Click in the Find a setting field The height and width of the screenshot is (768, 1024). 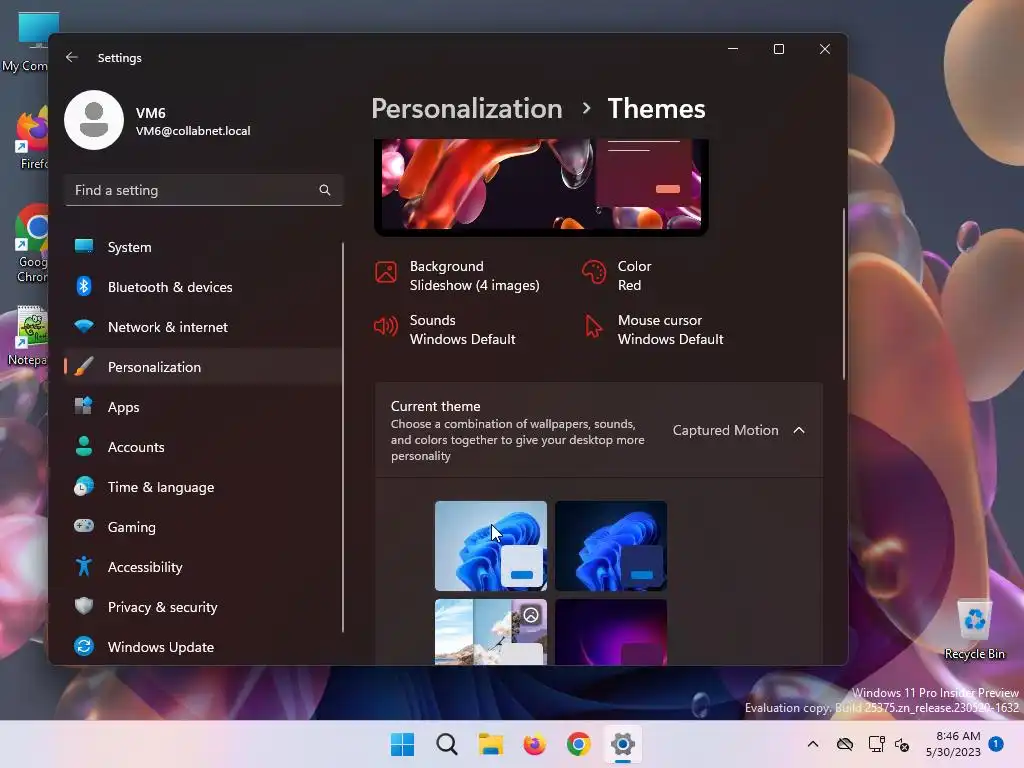point(204,190)
